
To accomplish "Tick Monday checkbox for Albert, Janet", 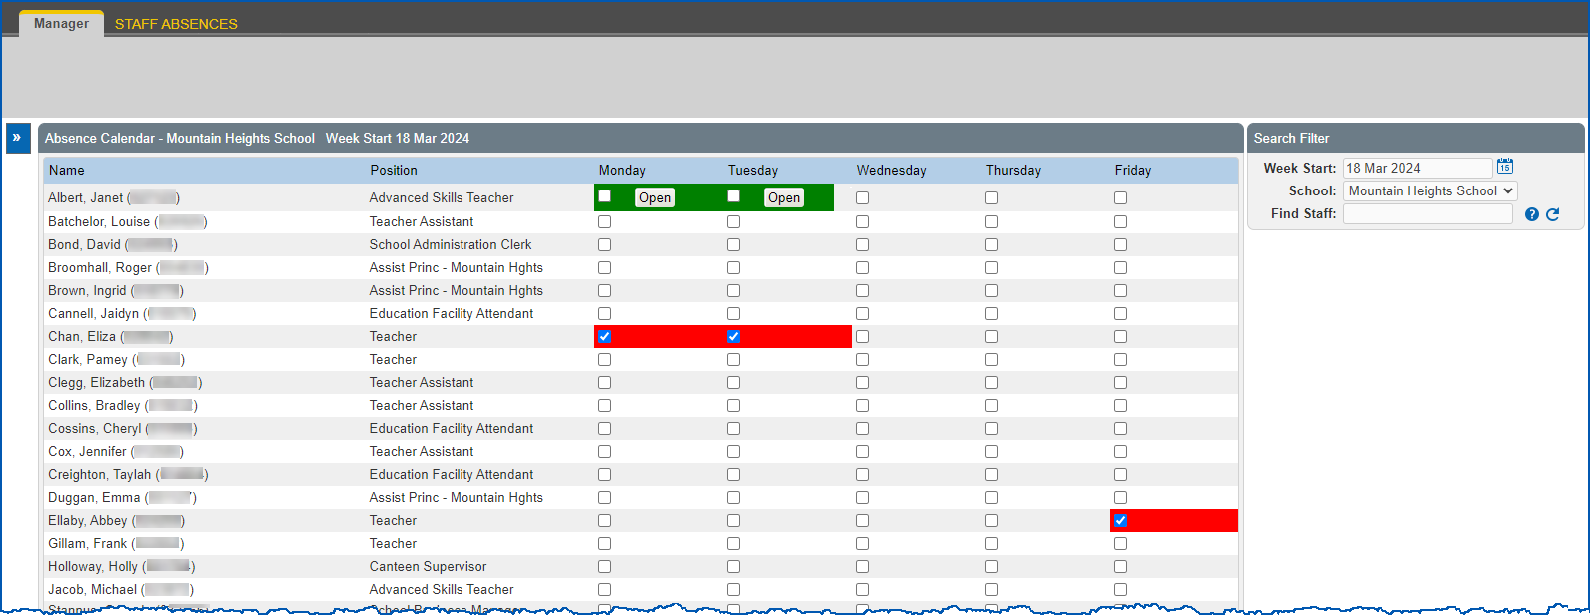I will 604,196.
